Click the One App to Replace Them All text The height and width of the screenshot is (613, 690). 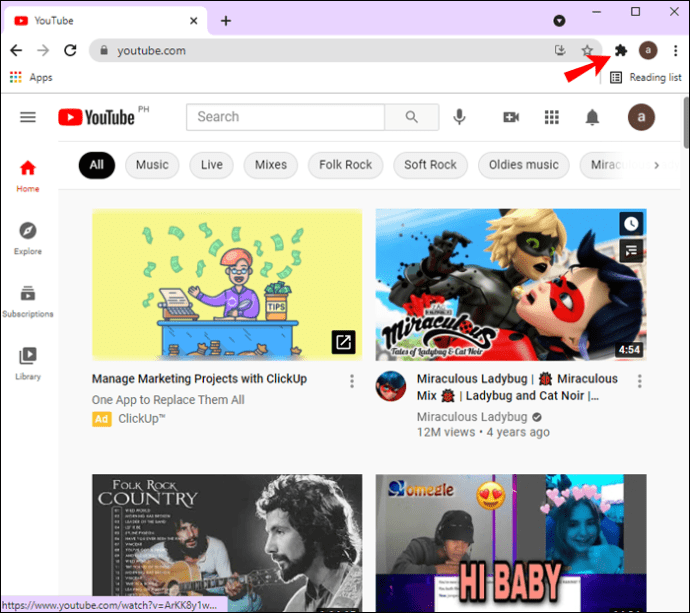[x=168, y=400]
